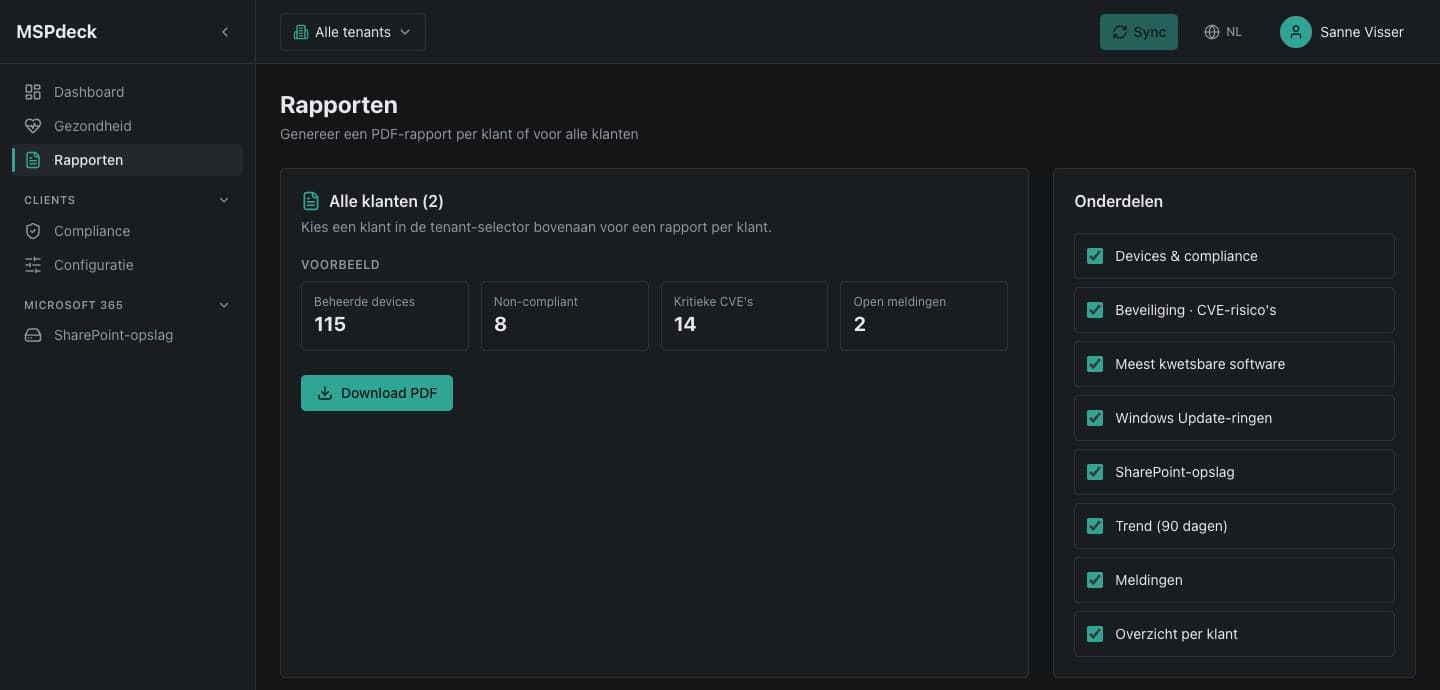This screenshot has height=690, width=1440.
Task: Collapse the MICROSOFT 365 section chevron
Action: click(224, 305)
